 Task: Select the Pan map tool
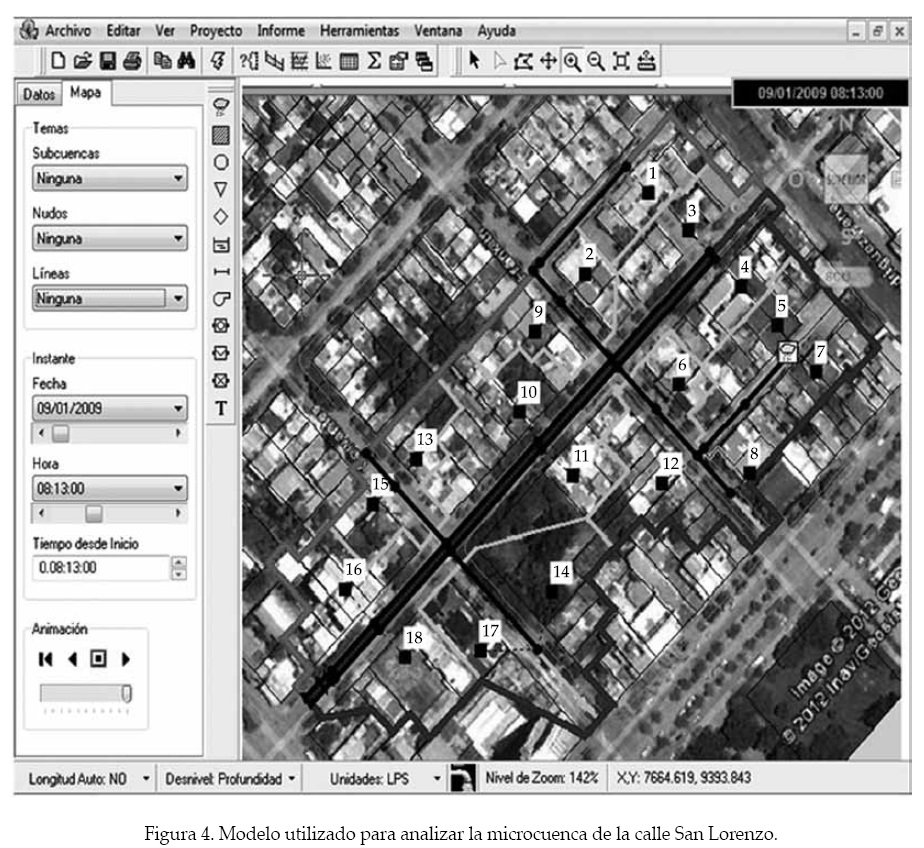coord(548,61)
